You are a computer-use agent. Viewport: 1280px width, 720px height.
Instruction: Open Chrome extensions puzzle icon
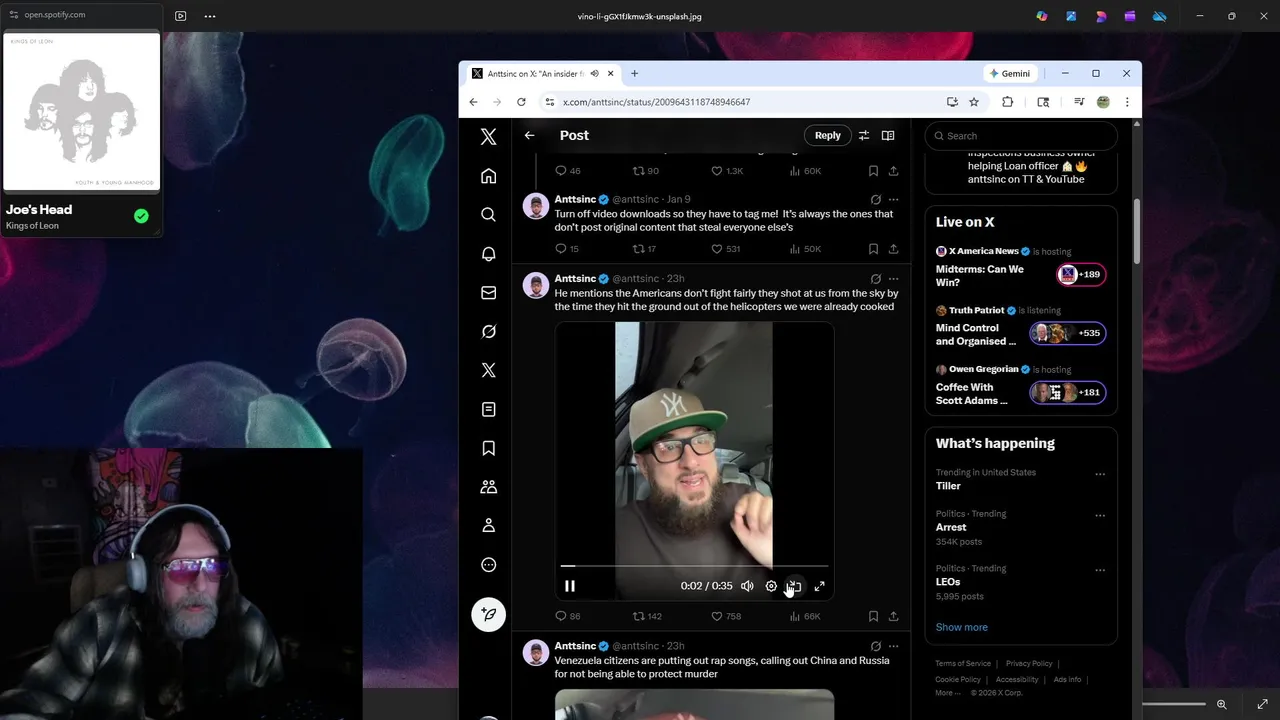coord(1007,102)
